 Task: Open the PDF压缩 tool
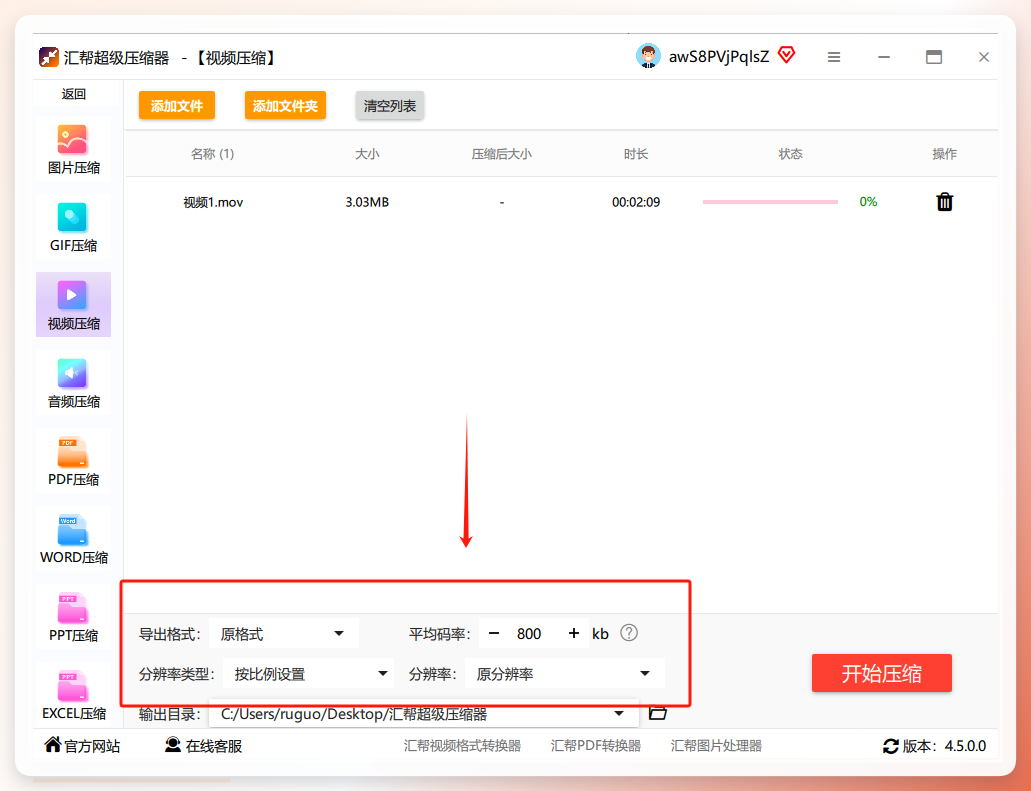click(x=73, y=461)
